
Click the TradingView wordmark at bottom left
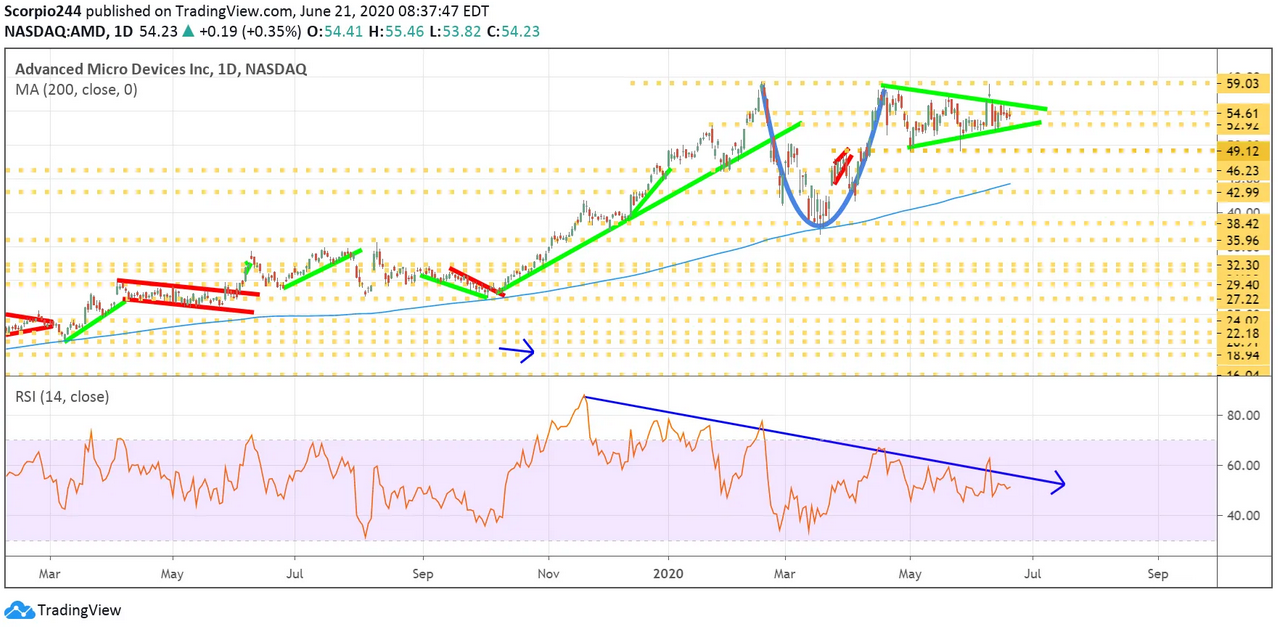[x=79, y=610]
